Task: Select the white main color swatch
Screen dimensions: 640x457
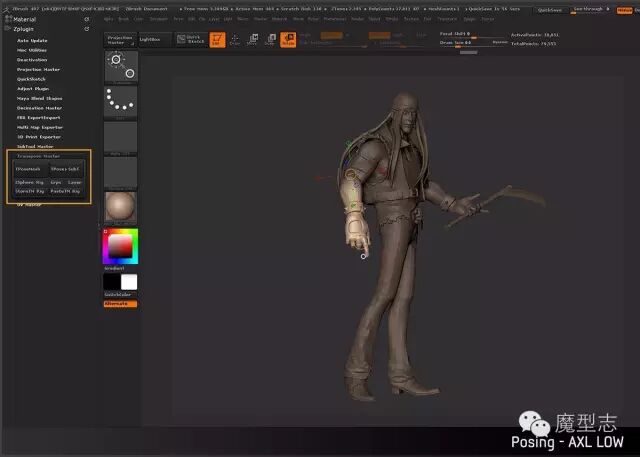Action: click(x=129, y=282)
